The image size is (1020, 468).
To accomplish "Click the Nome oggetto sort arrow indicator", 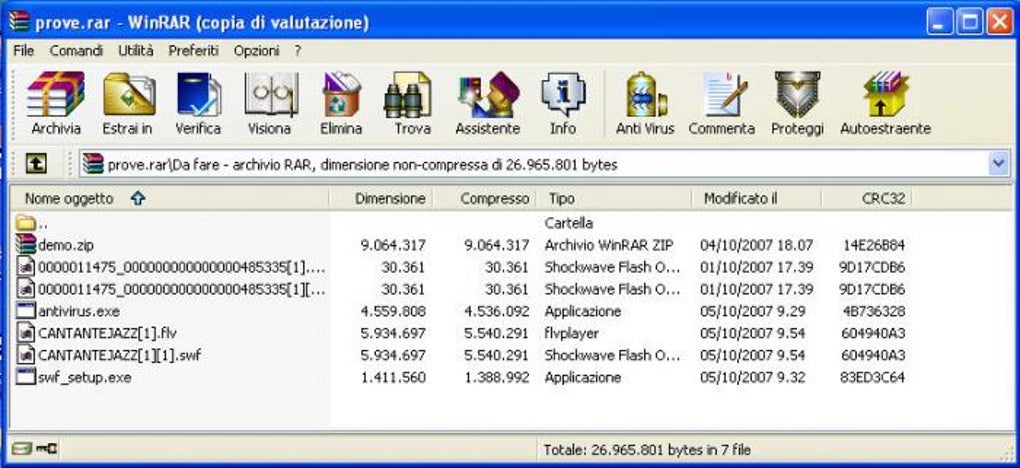I will [x=137, y=199].
